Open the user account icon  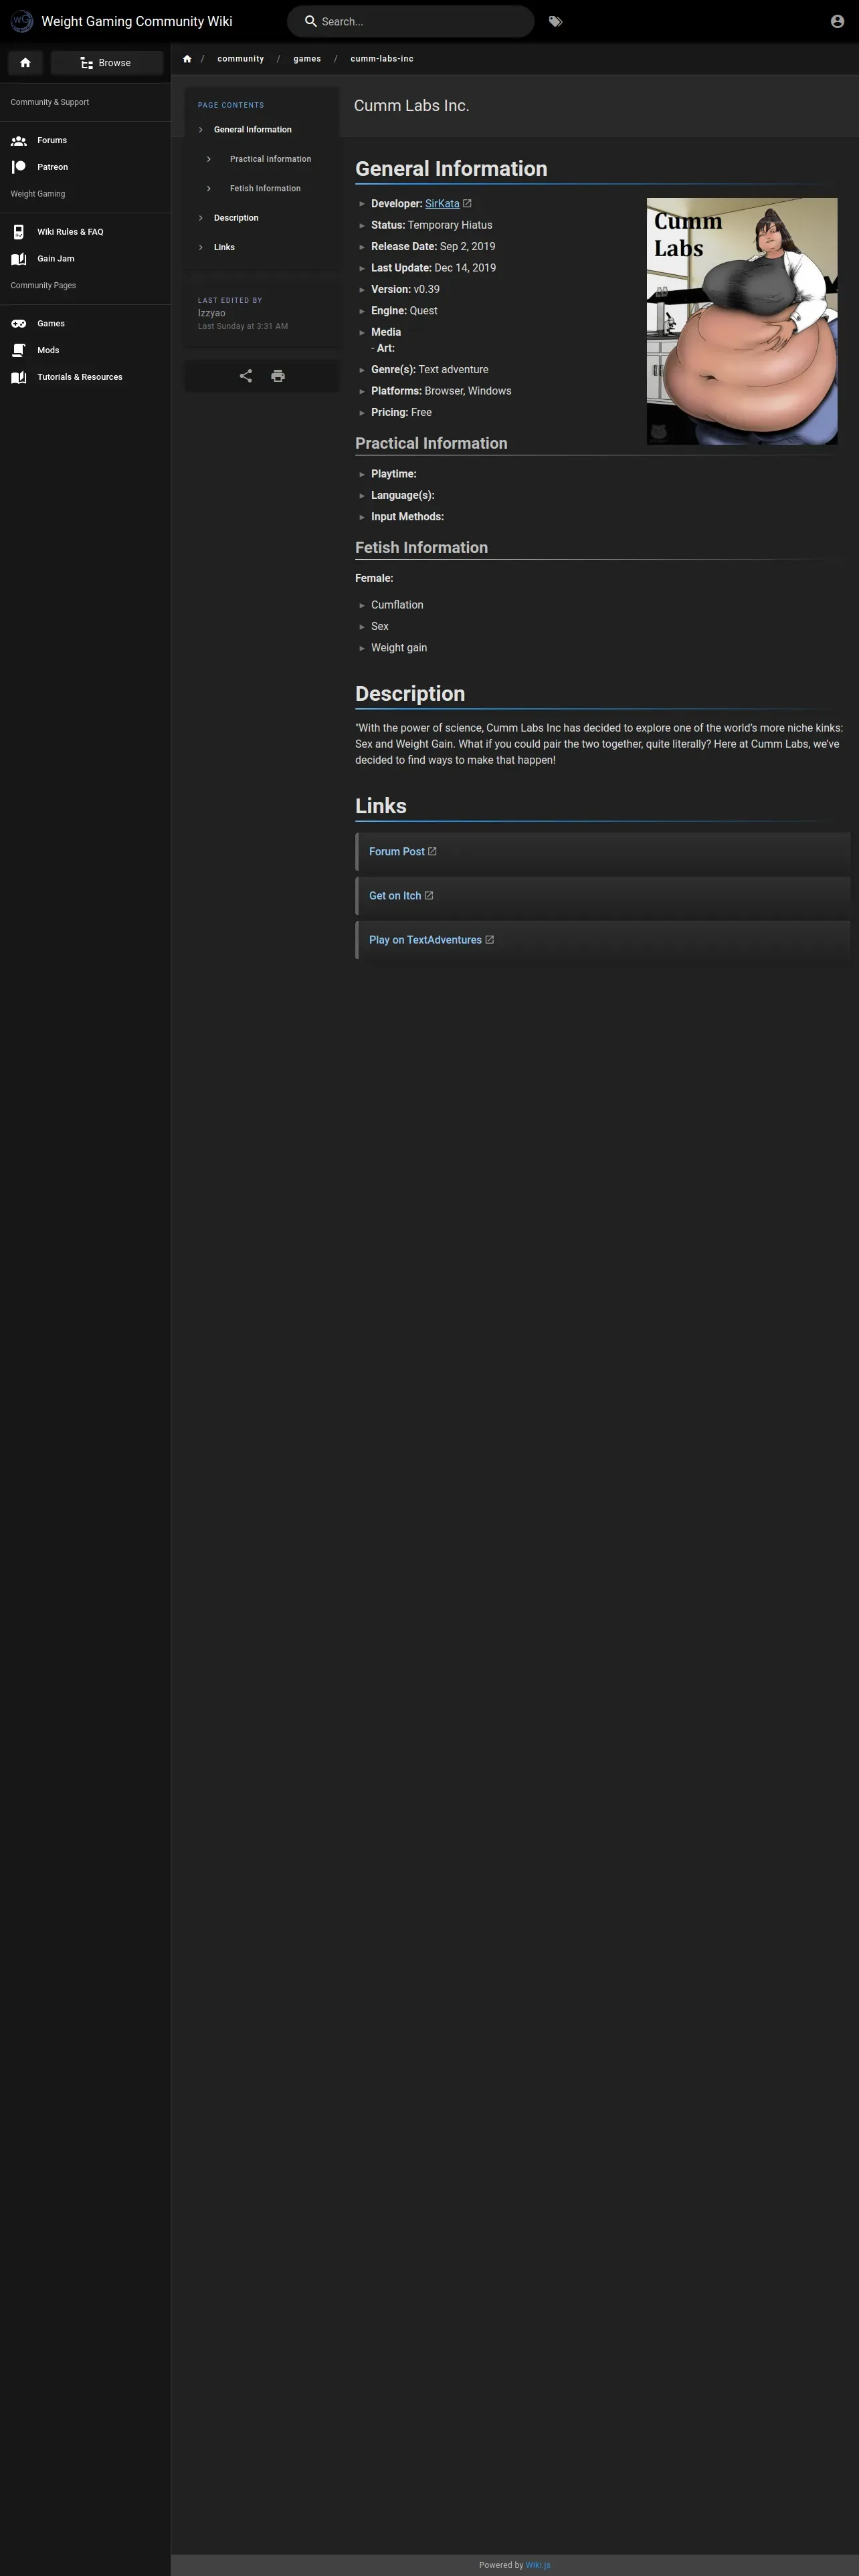pyautogui.click(x=837, y=21)
